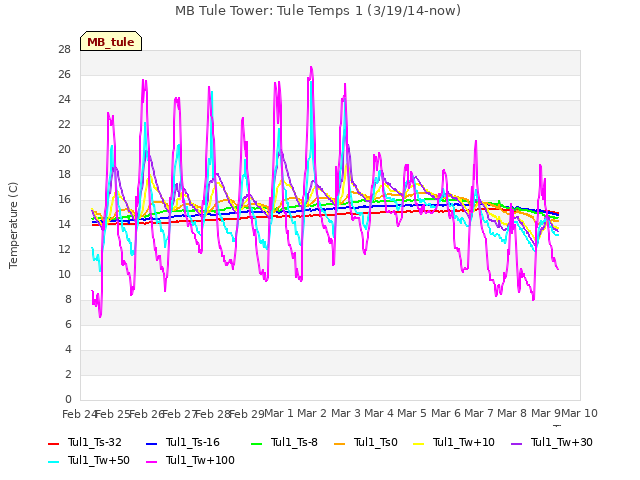The height and width of the screenshot is (480, 640).
Task: Click the purple Tul1_Tw+30 legend swatch
Action: pos(516,443)
